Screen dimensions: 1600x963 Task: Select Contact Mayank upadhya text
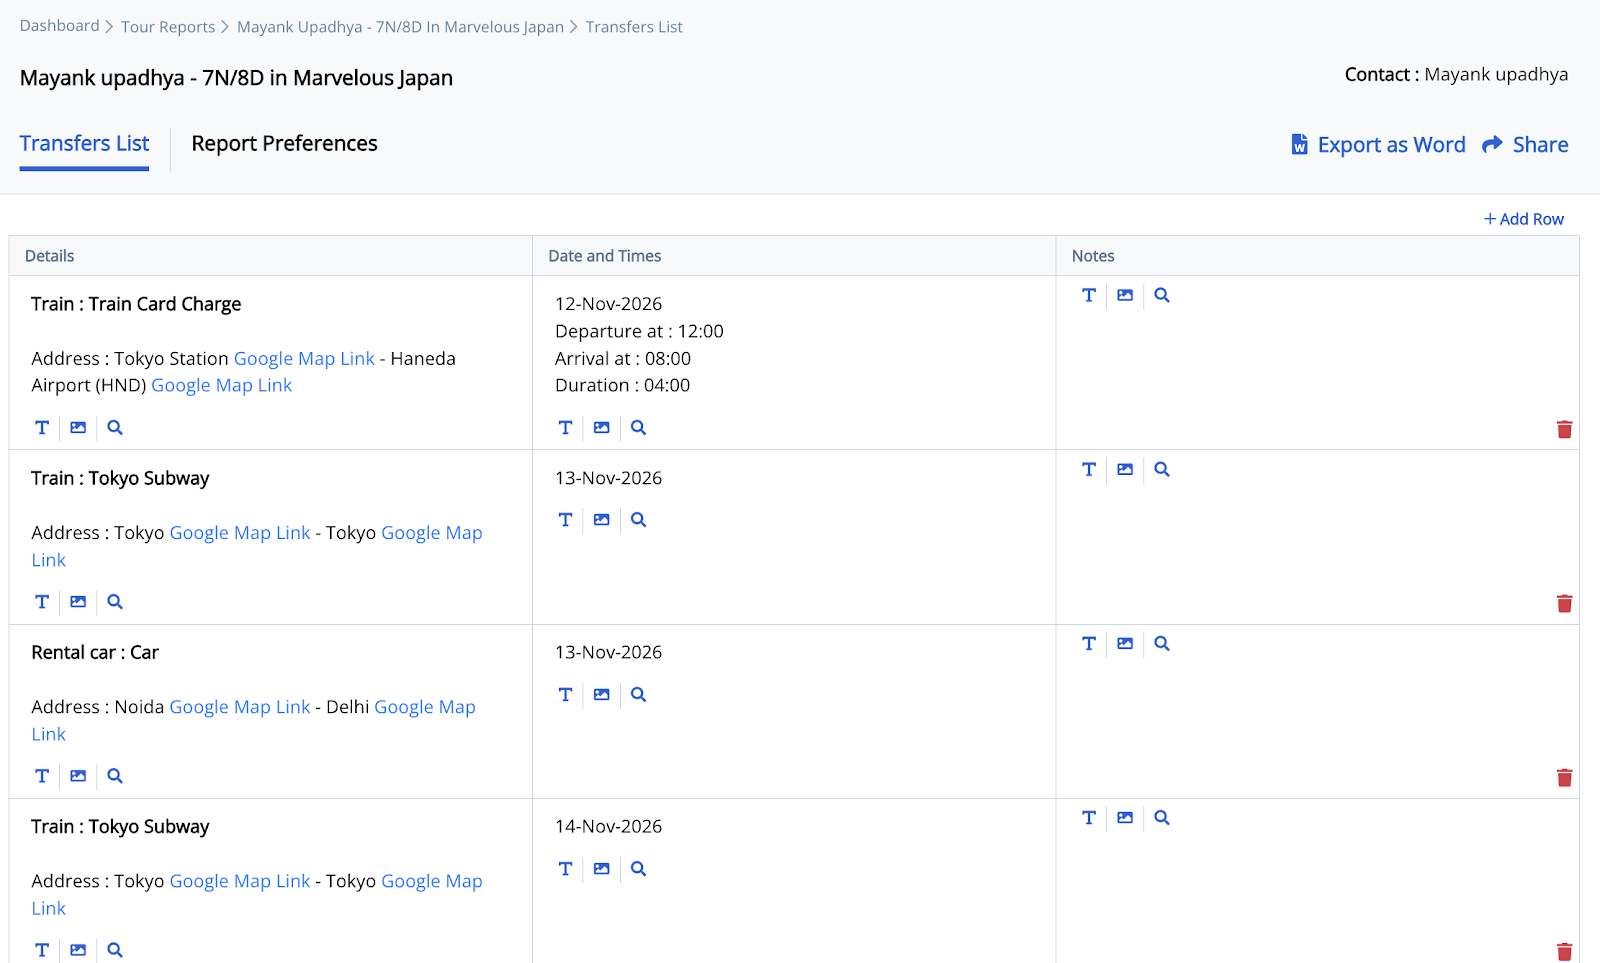[1456, 74]
